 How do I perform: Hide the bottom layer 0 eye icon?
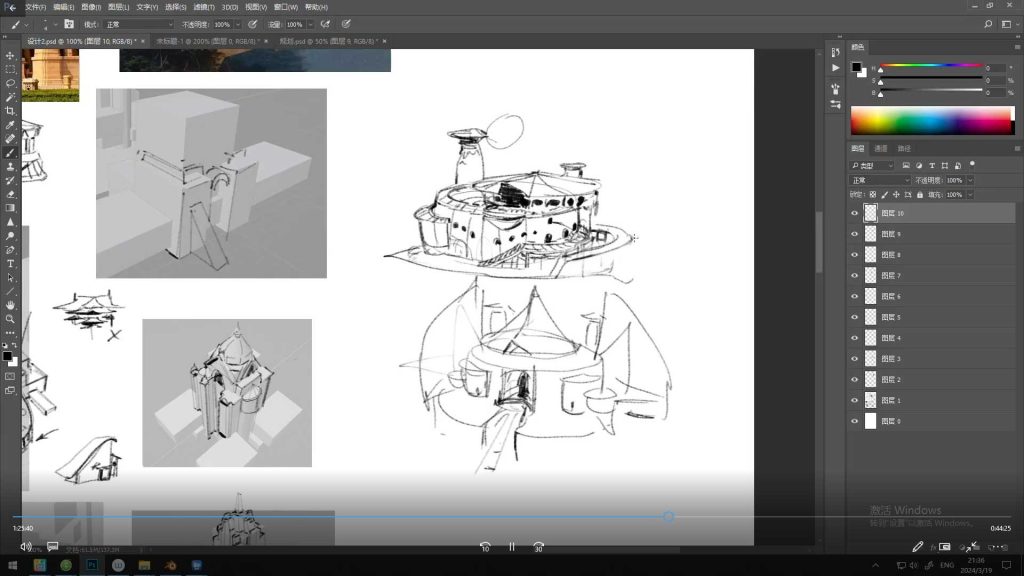tap(854, 421)
